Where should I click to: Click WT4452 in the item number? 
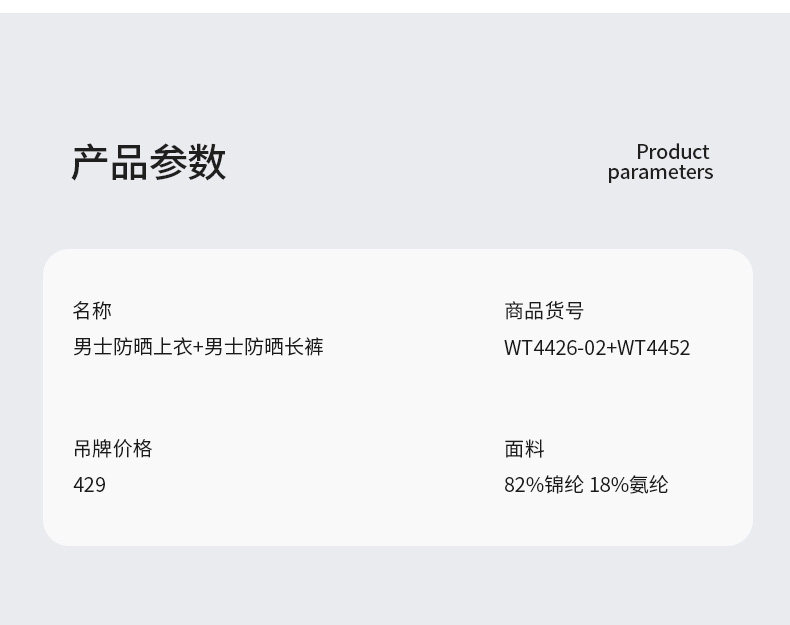pyautogui.click(x=654, y=348)
